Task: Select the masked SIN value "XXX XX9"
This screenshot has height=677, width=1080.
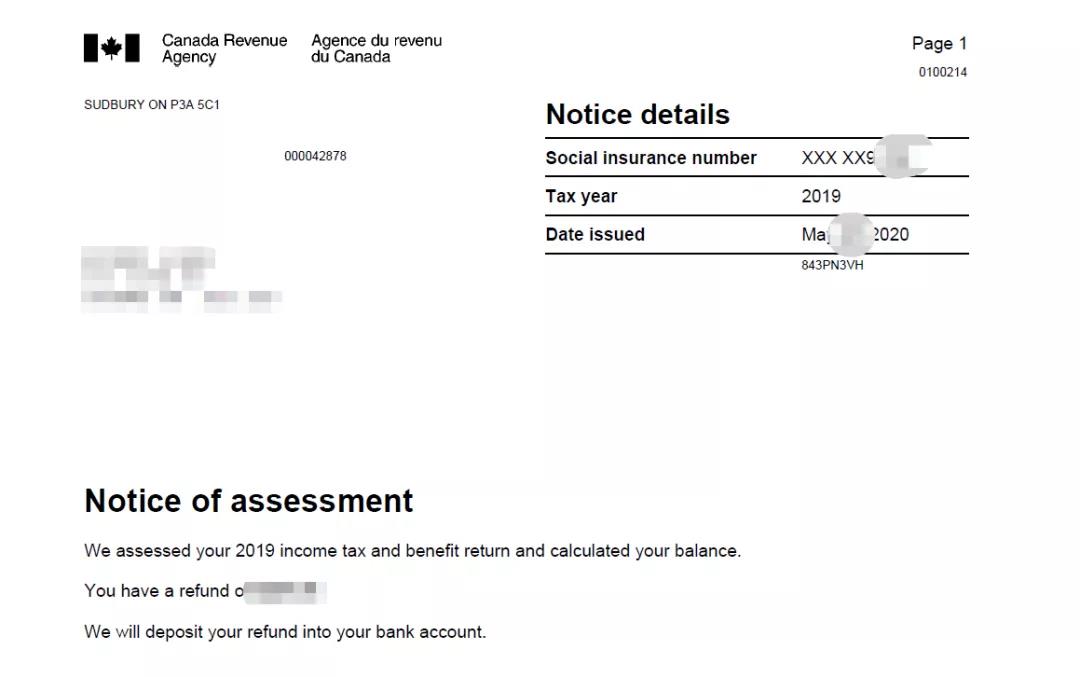Action: 838,158
